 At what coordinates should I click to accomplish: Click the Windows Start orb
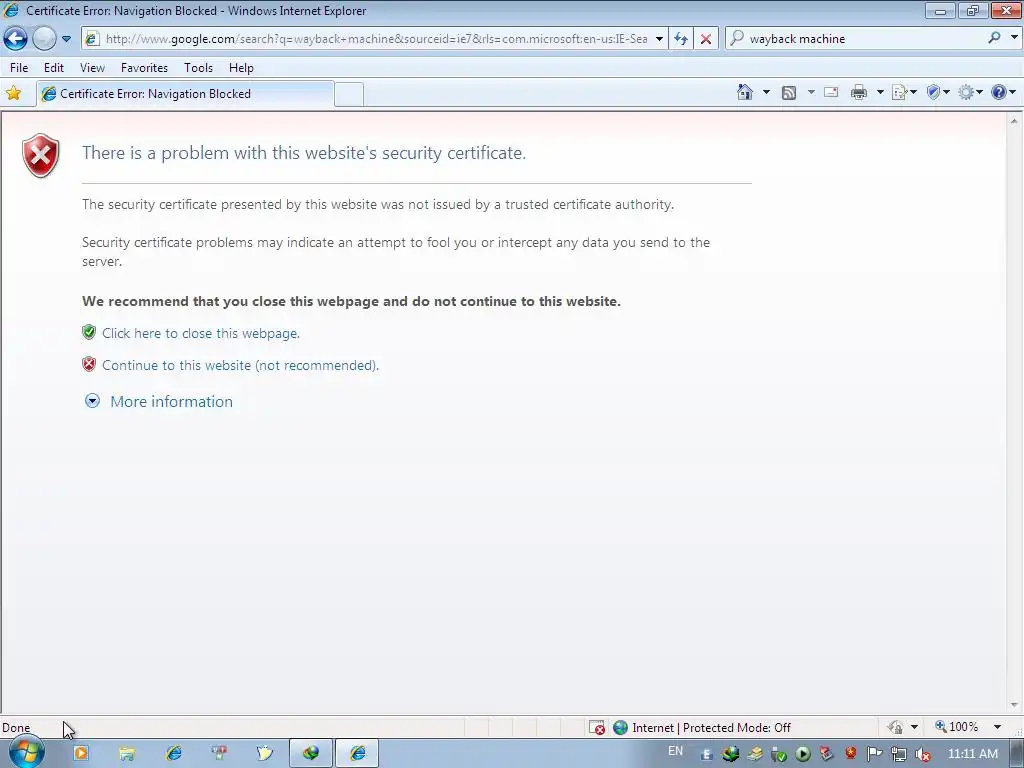point(27,752)
